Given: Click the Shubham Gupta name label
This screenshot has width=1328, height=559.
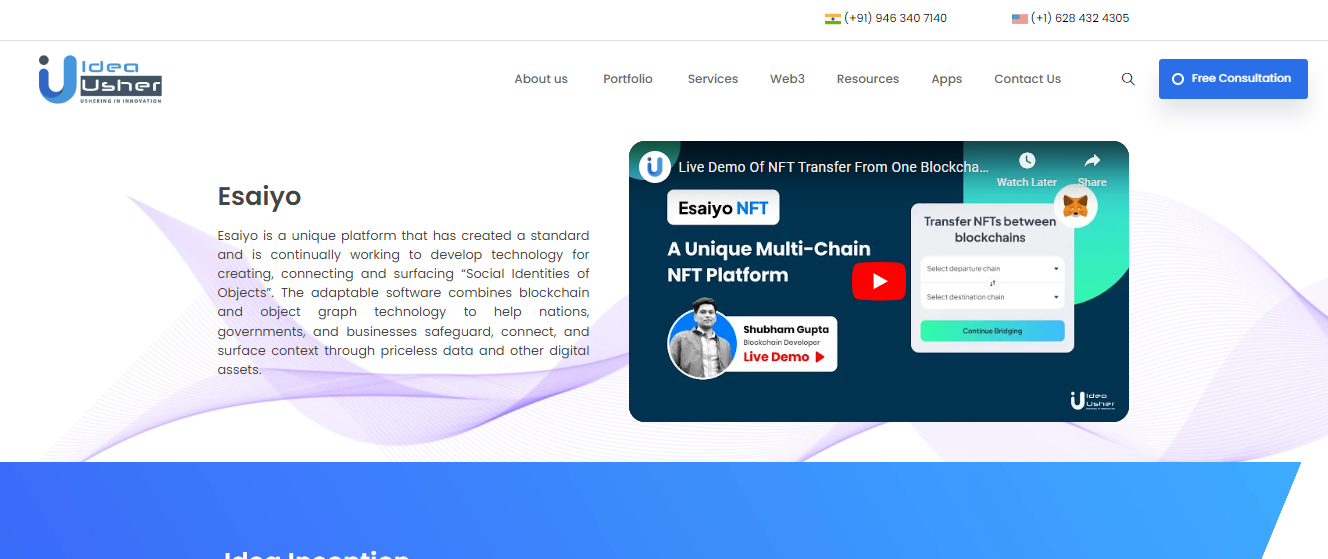Looking at the screenshot, I should tap(785, 329).
